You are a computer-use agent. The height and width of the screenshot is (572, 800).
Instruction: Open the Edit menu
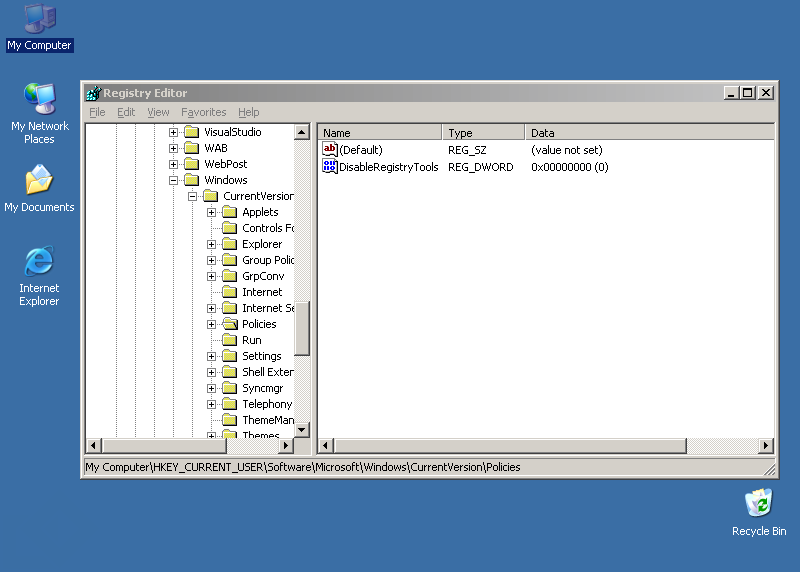(x=126, y=112)
